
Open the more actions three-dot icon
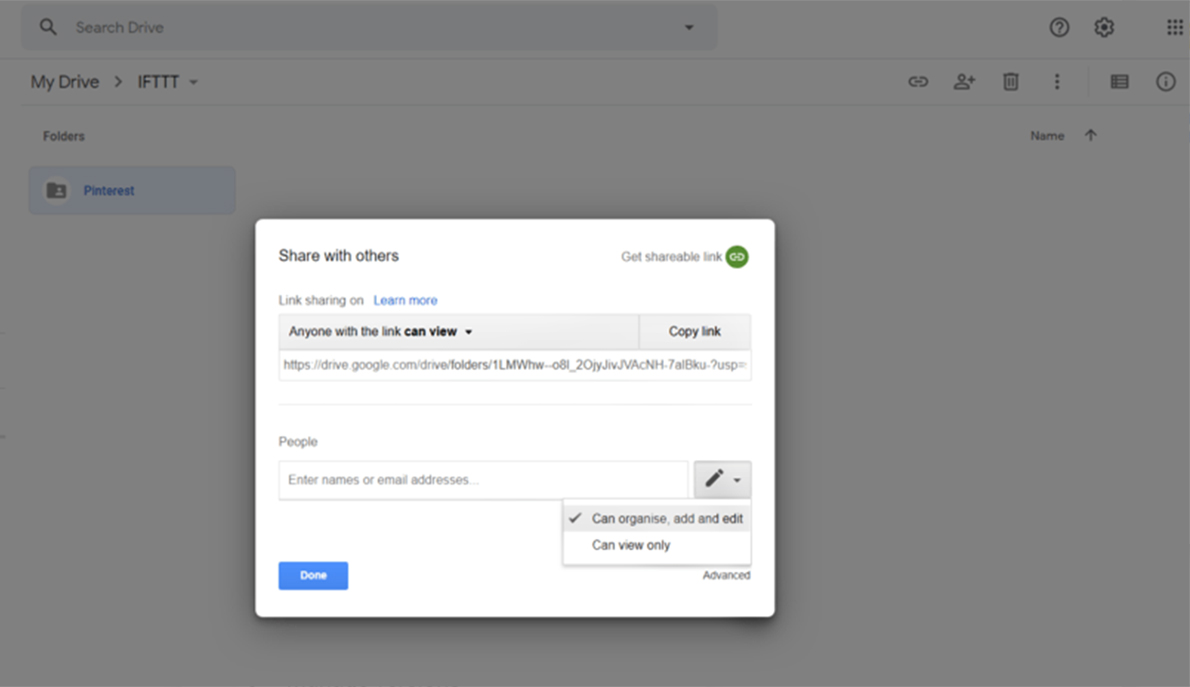(1056, 81)
